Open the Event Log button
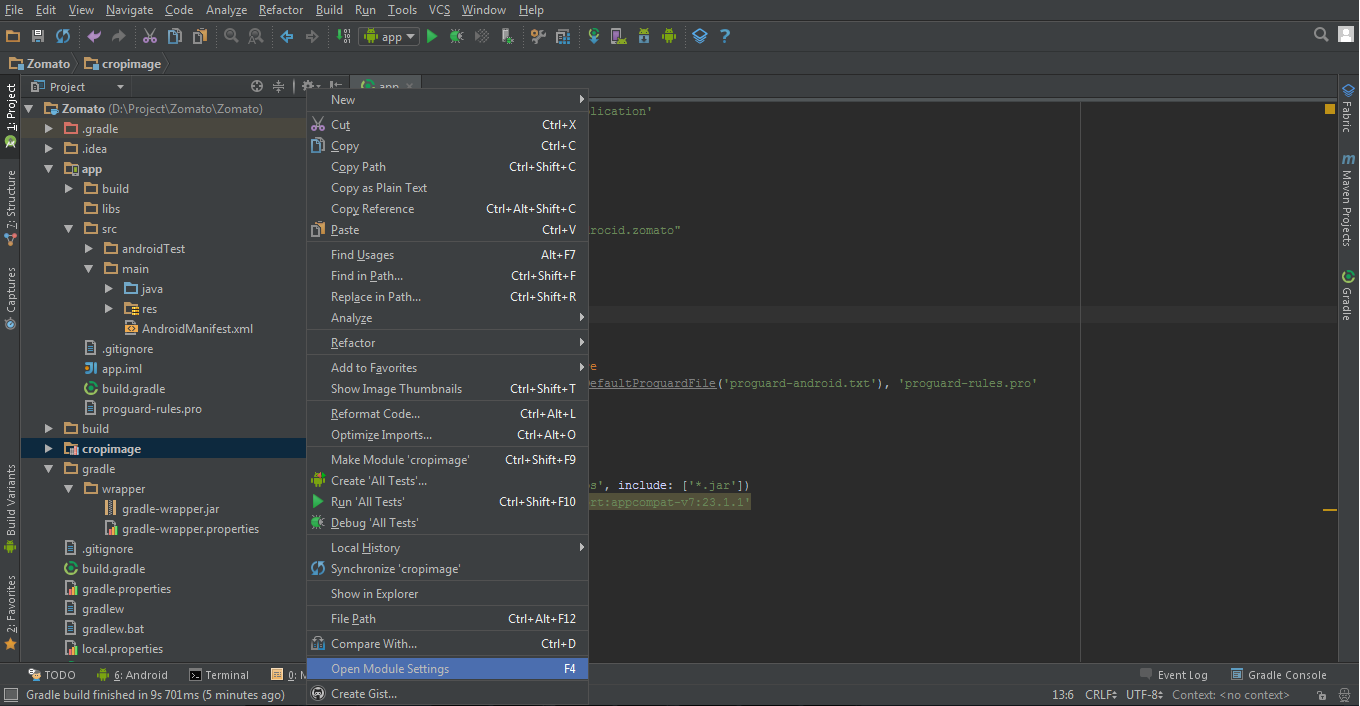This screenshot has height=706, width=1360. pos(1174,675)
